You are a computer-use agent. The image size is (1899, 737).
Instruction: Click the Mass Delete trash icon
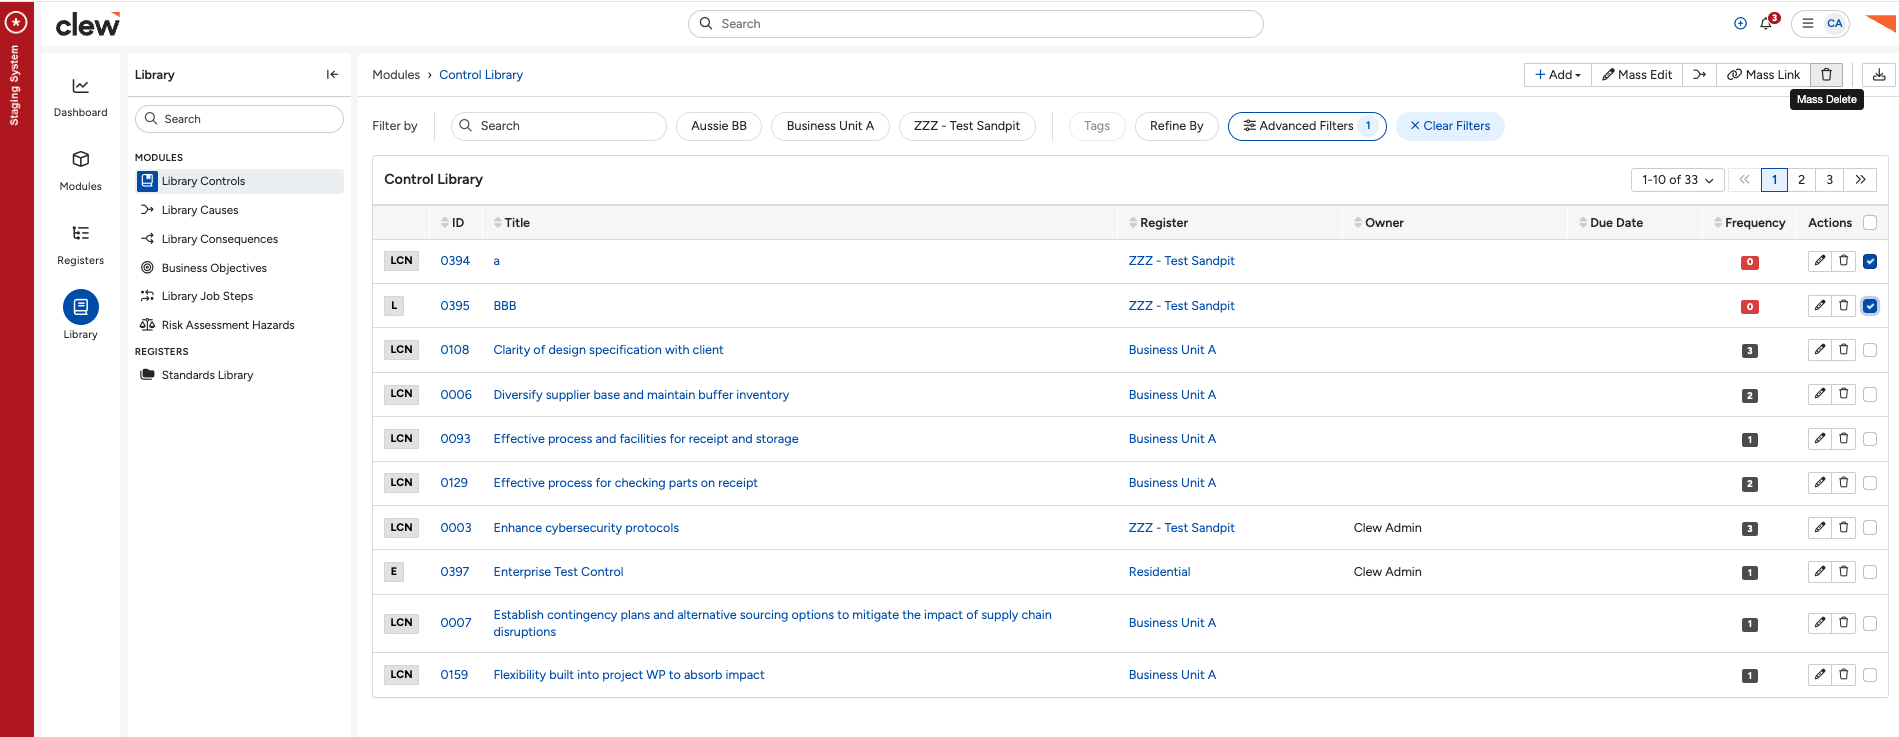point(1826,74)
